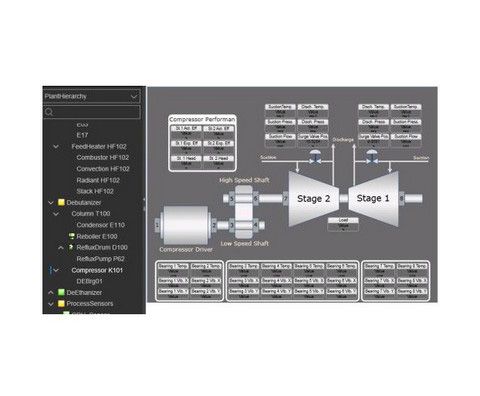Click the green status icon beside DeEthanizer

click(x=61, y=292)
